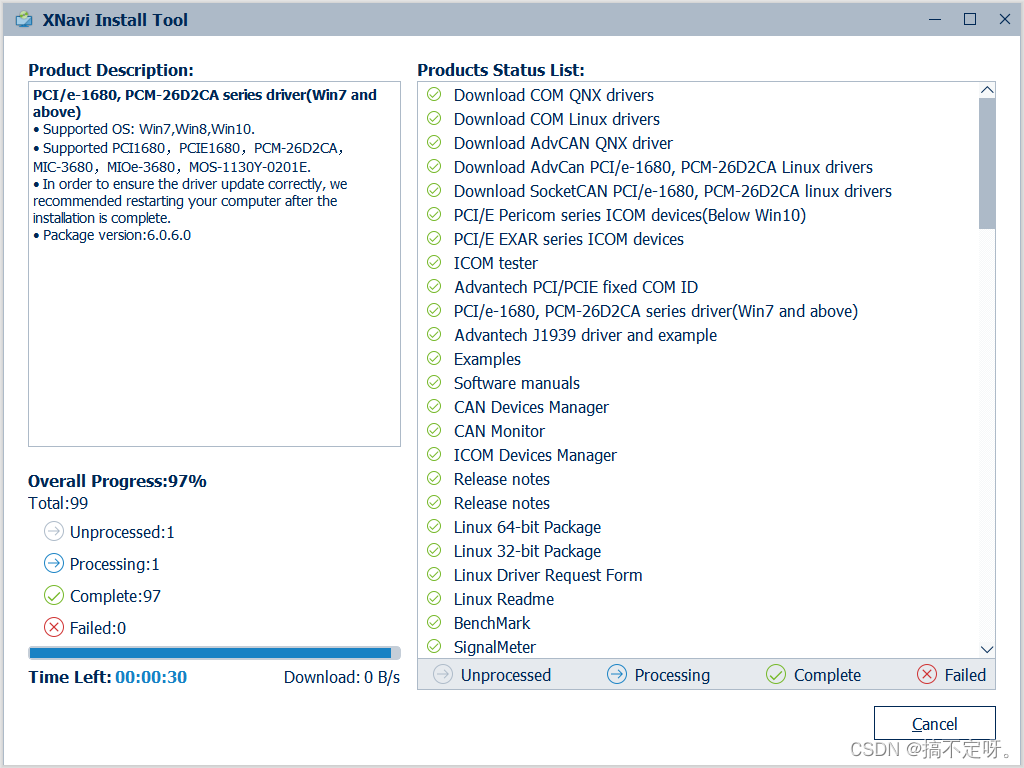Close the XNavi Install Tool window
The height and width of the screenshot is (768, 1024).
1004,20
